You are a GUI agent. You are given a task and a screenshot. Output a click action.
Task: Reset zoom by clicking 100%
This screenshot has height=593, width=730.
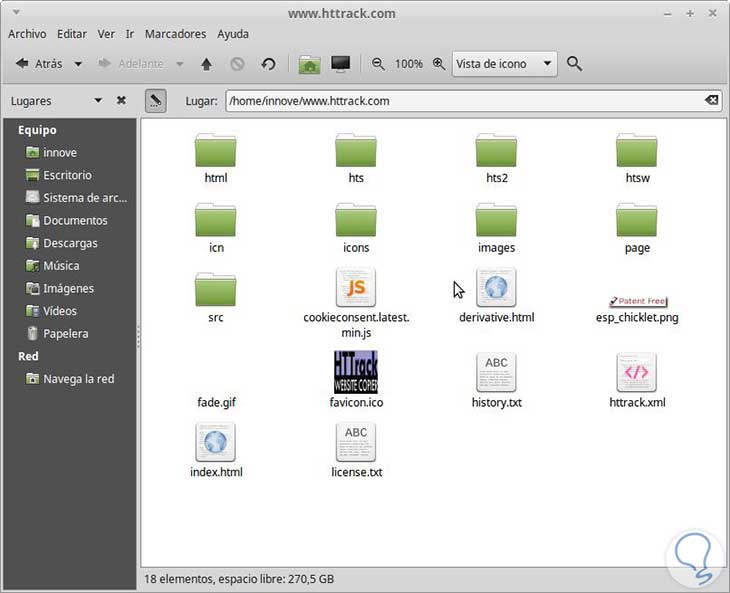click(408, 64)
